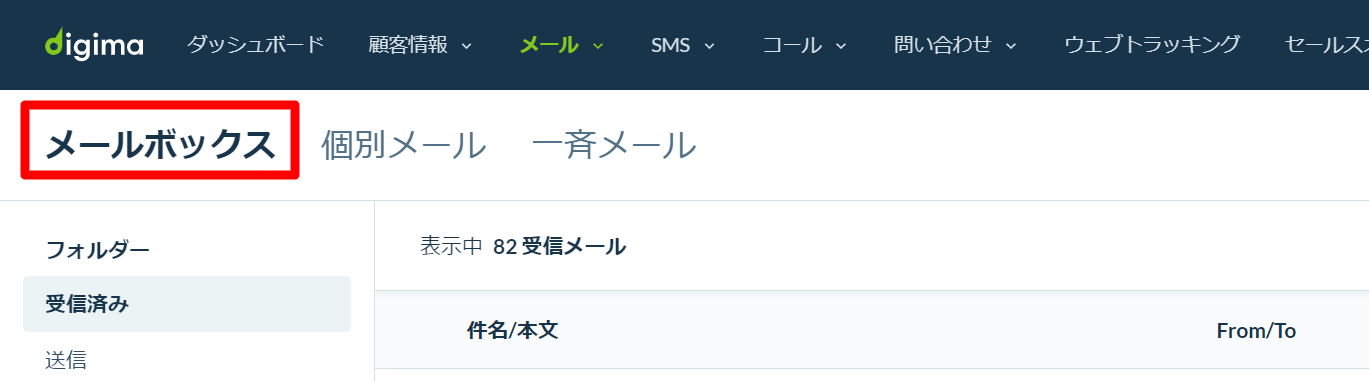
Task: Expand the 顧客情報 dropdown menu
Action: pos(420,45)
